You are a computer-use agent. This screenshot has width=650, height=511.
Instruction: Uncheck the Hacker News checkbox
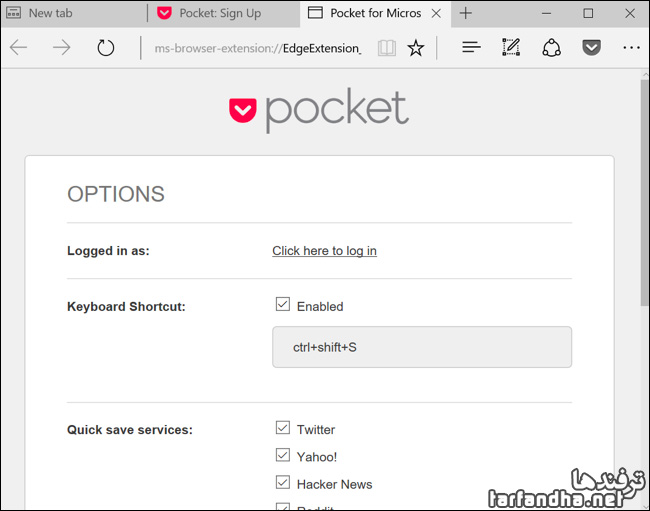pos(283,482)
